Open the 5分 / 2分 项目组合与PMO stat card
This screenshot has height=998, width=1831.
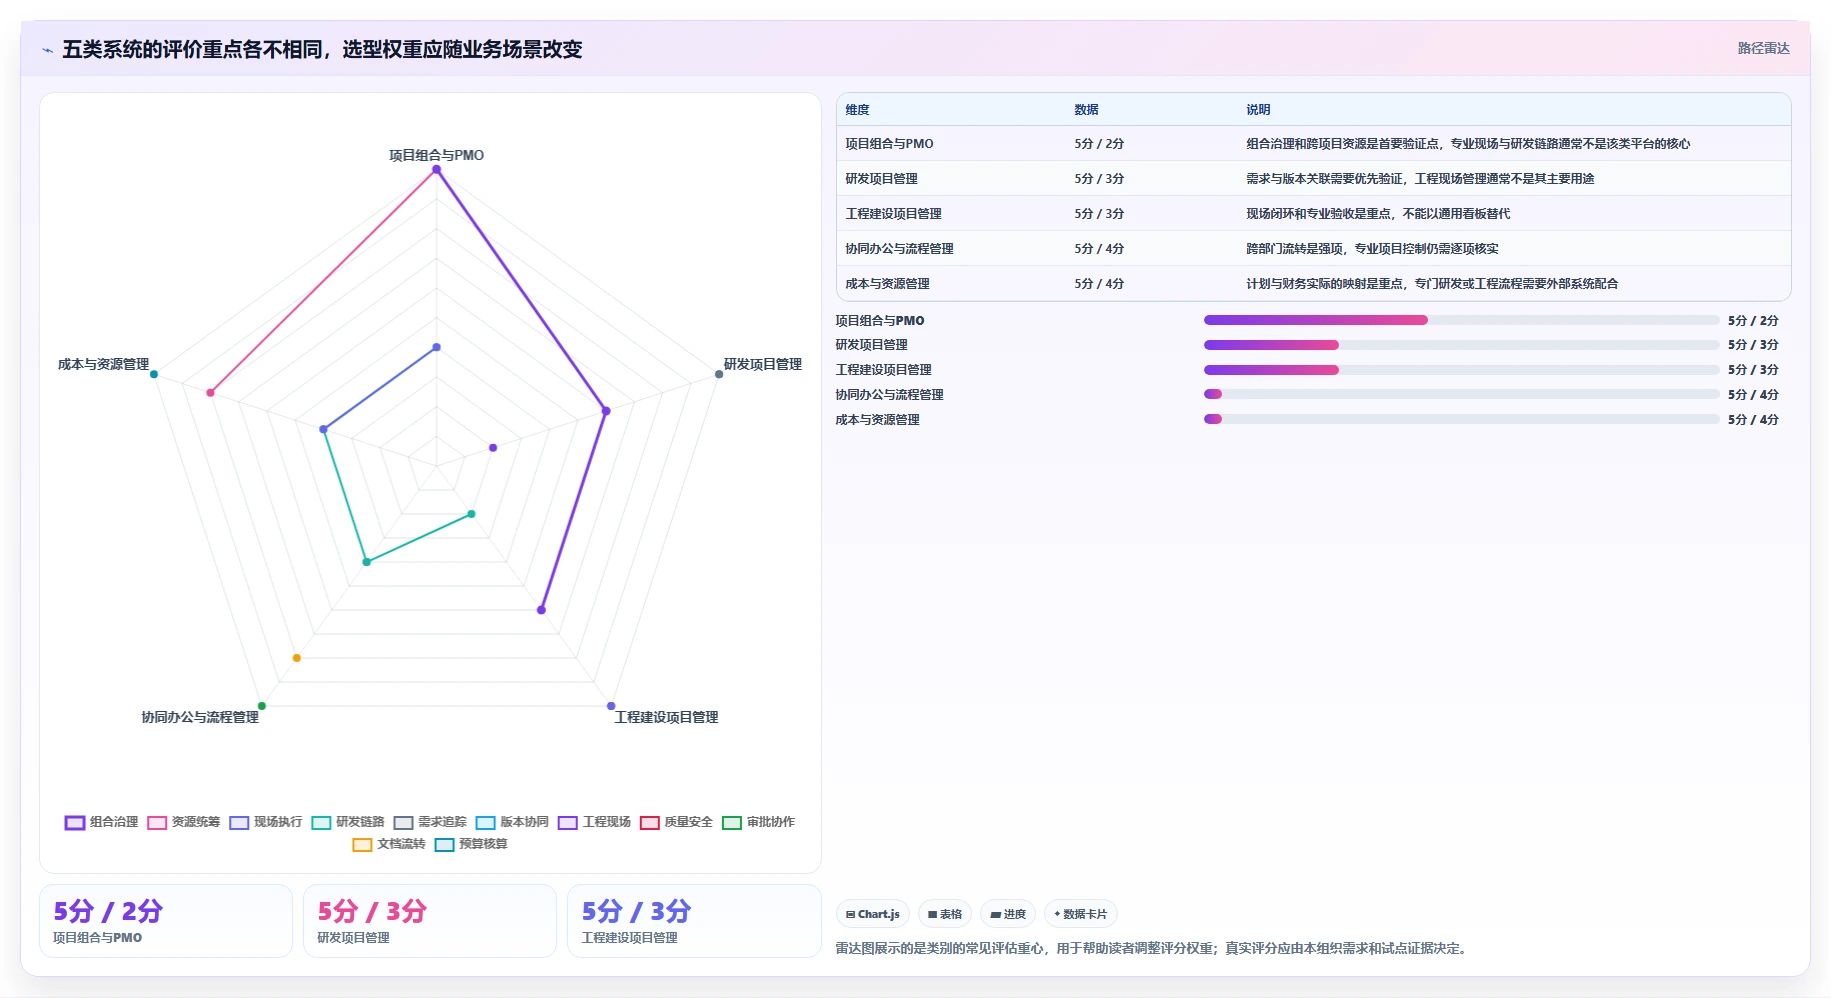(x=166, y=921)
